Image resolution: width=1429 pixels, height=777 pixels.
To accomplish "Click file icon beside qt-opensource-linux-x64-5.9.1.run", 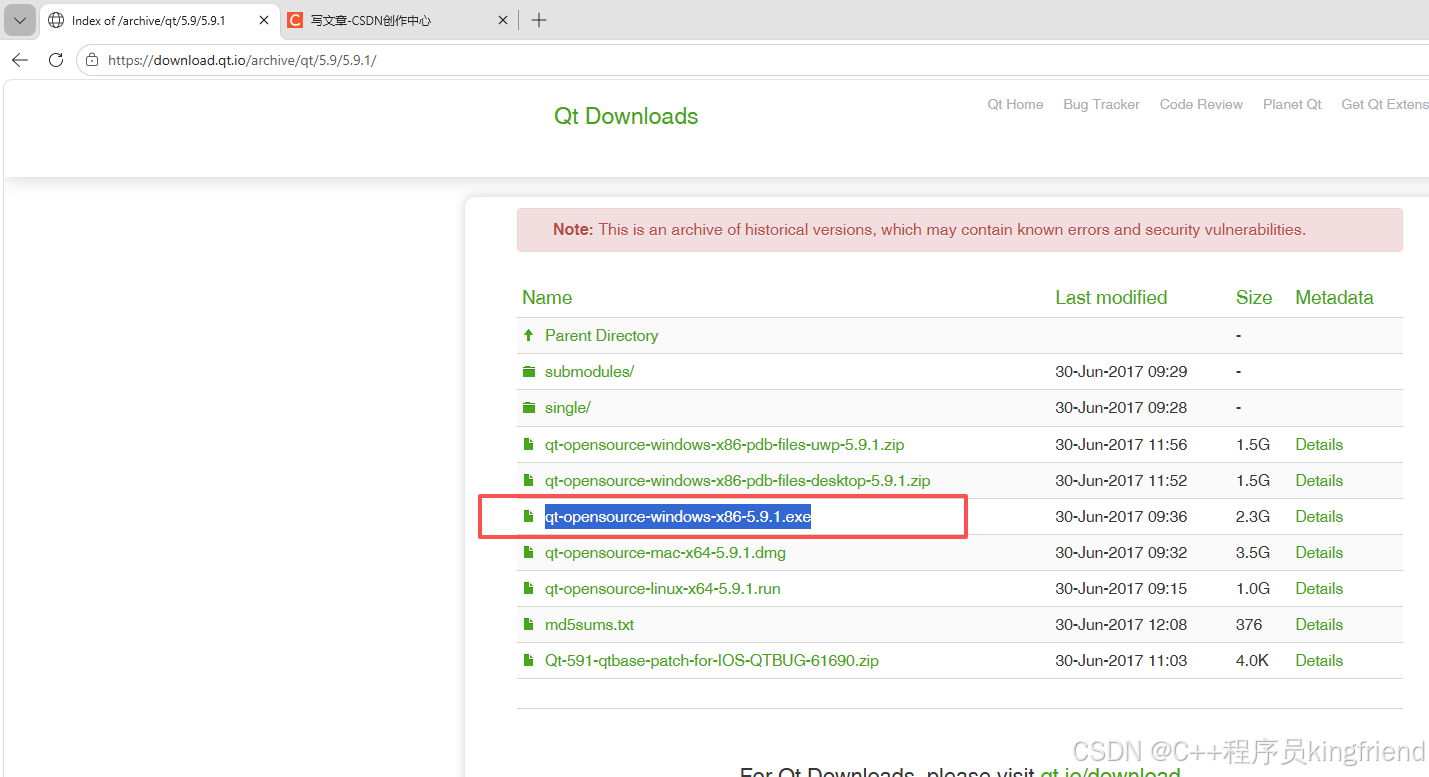I will [x=529, y=588].
